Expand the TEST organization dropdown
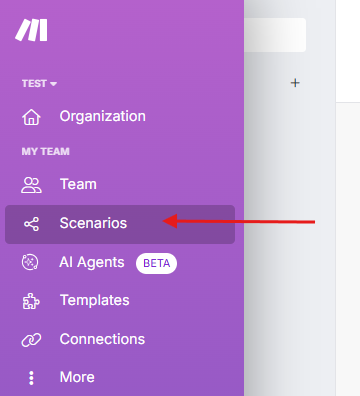This screenshot has width=360, height=396. [39, 83]
